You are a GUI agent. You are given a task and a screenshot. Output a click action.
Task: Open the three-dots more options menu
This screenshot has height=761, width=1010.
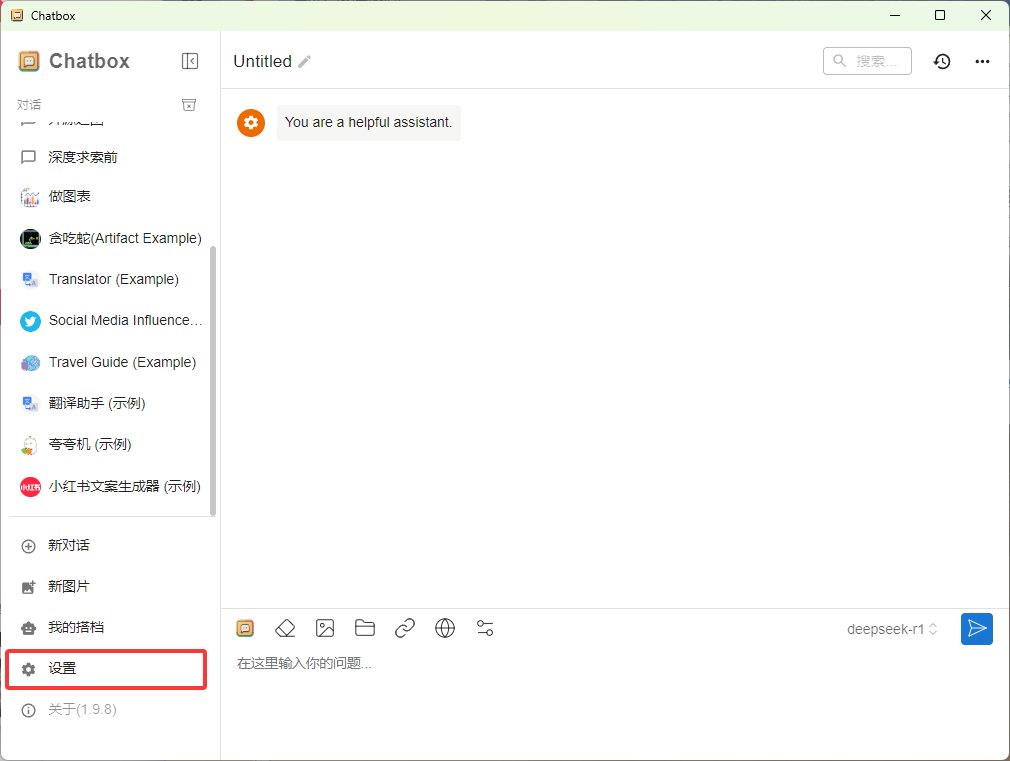982,61
